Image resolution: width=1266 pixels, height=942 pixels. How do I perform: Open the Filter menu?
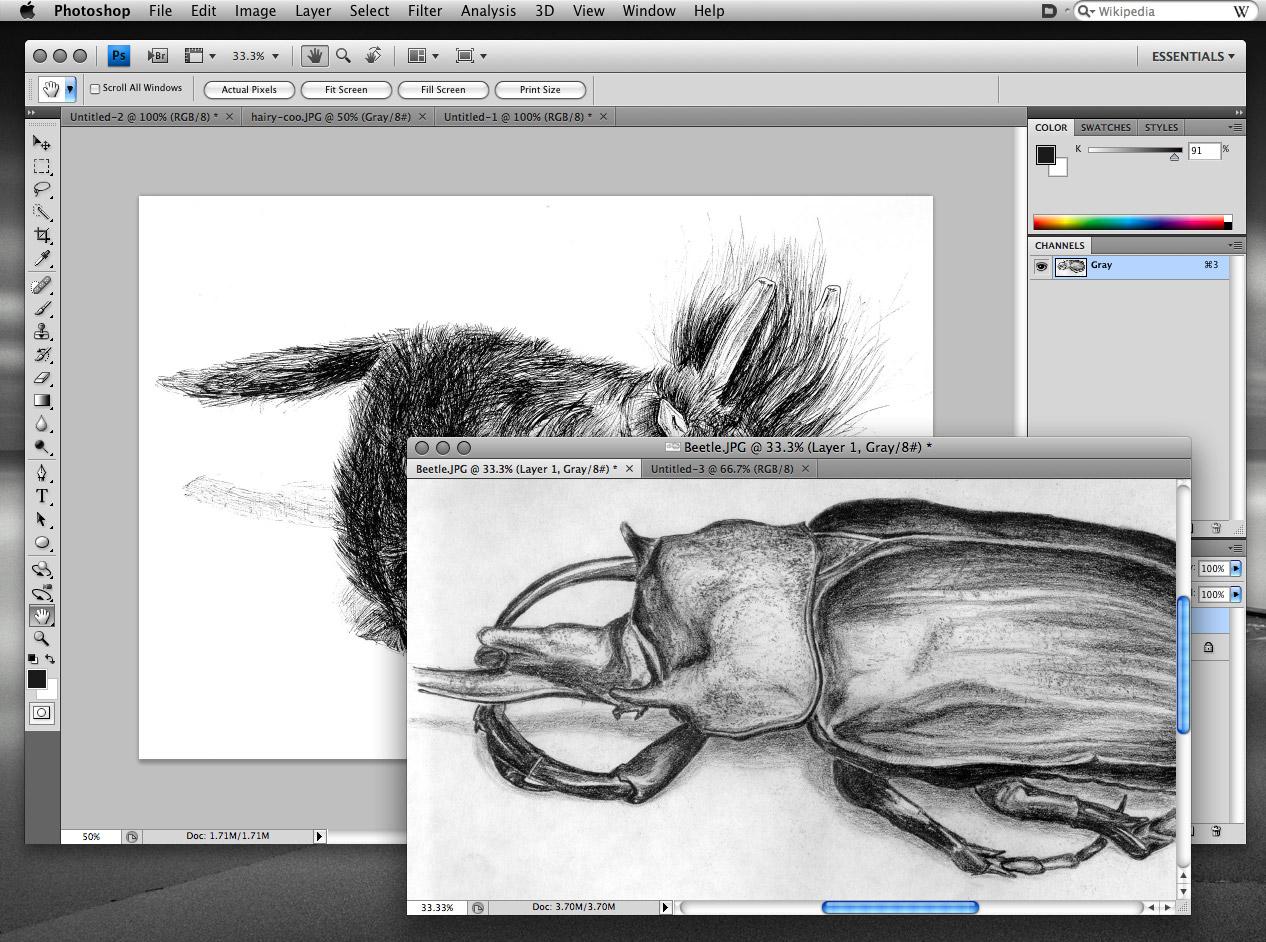point(425,11)
